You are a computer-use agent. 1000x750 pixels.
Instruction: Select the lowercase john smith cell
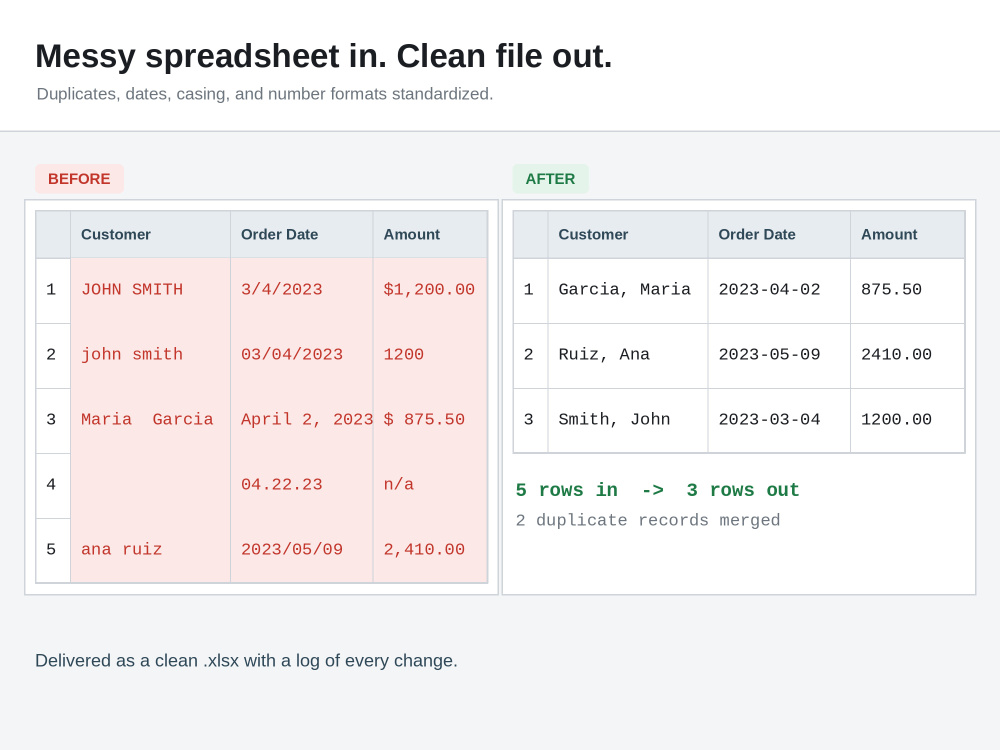tap(151, 355)
